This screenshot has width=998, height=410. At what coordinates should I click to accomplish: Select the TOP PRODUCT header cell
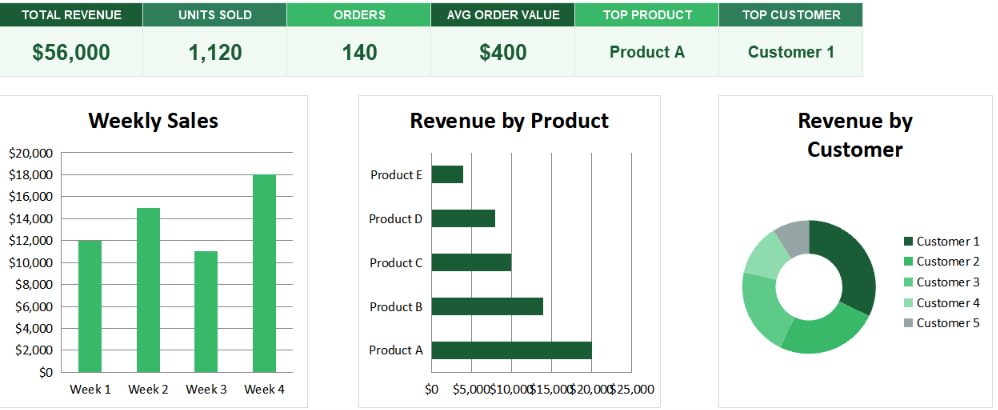(x=647, y=15)
